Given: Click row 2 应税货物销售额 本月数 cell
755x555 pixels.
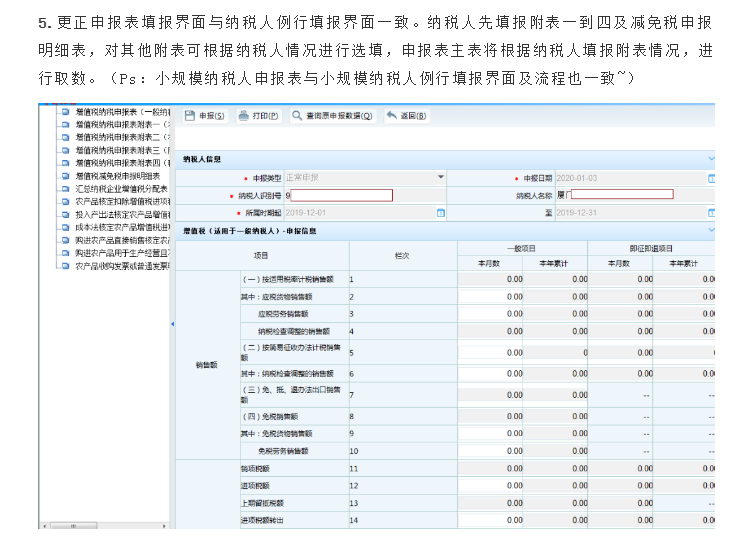Looking at the screenshot, I should 490,297.
